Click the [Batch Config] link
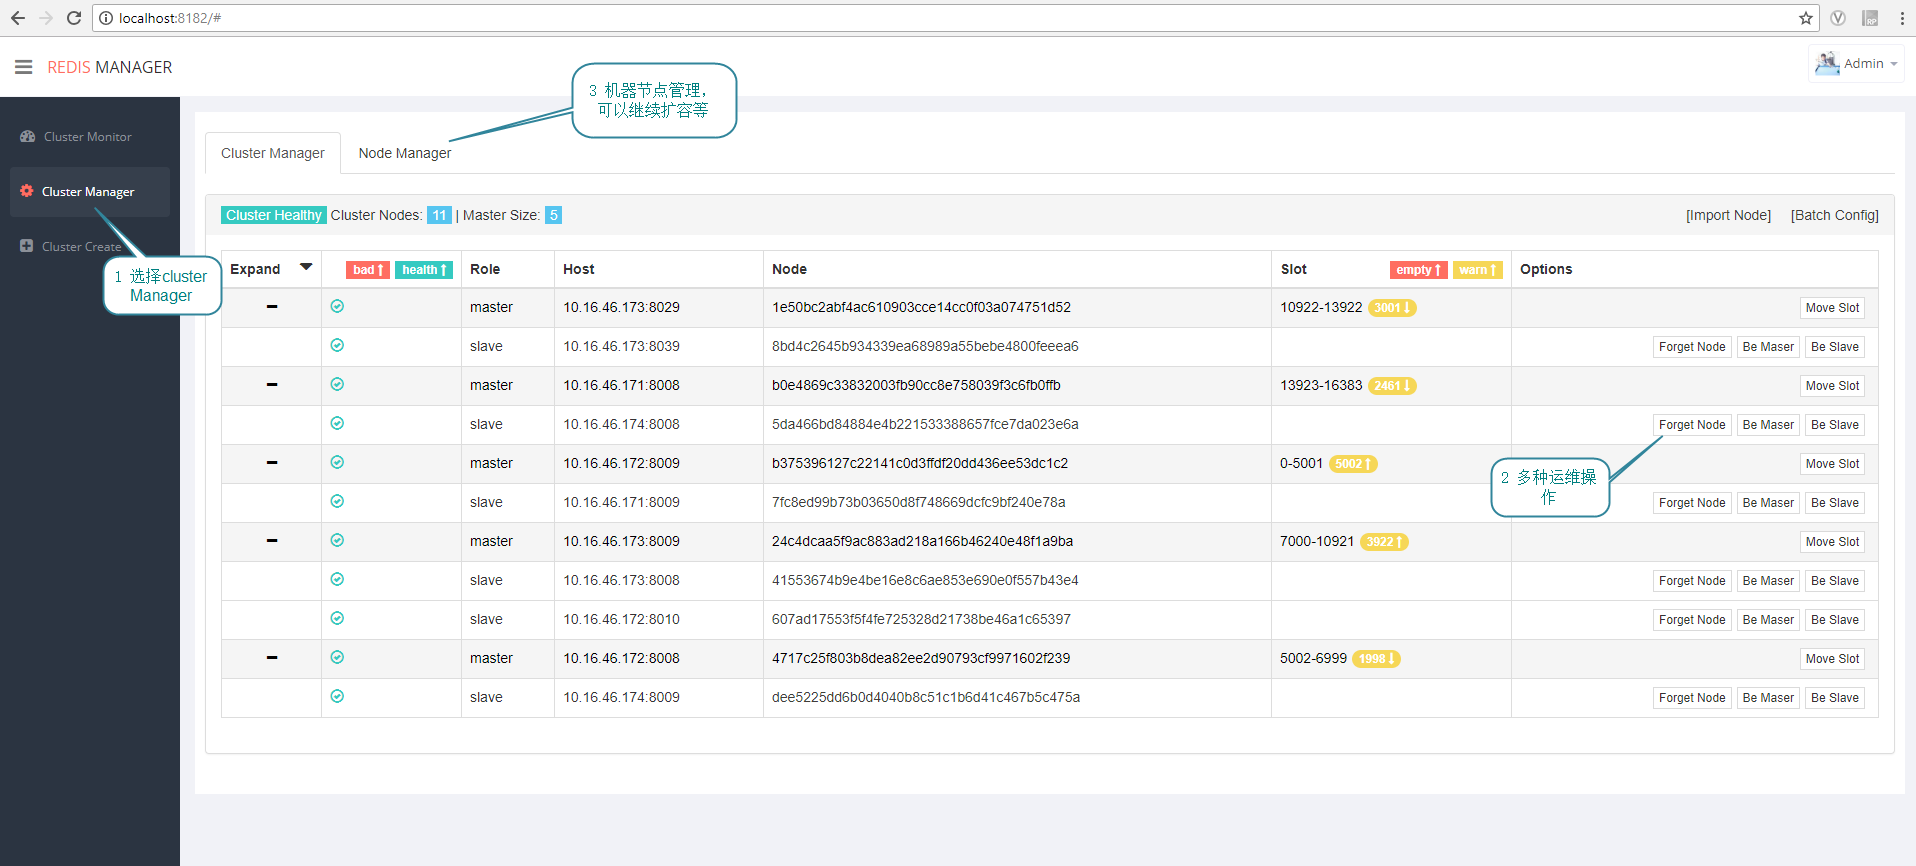This screenshot has width=1916, height=866. click(1835, 215)
